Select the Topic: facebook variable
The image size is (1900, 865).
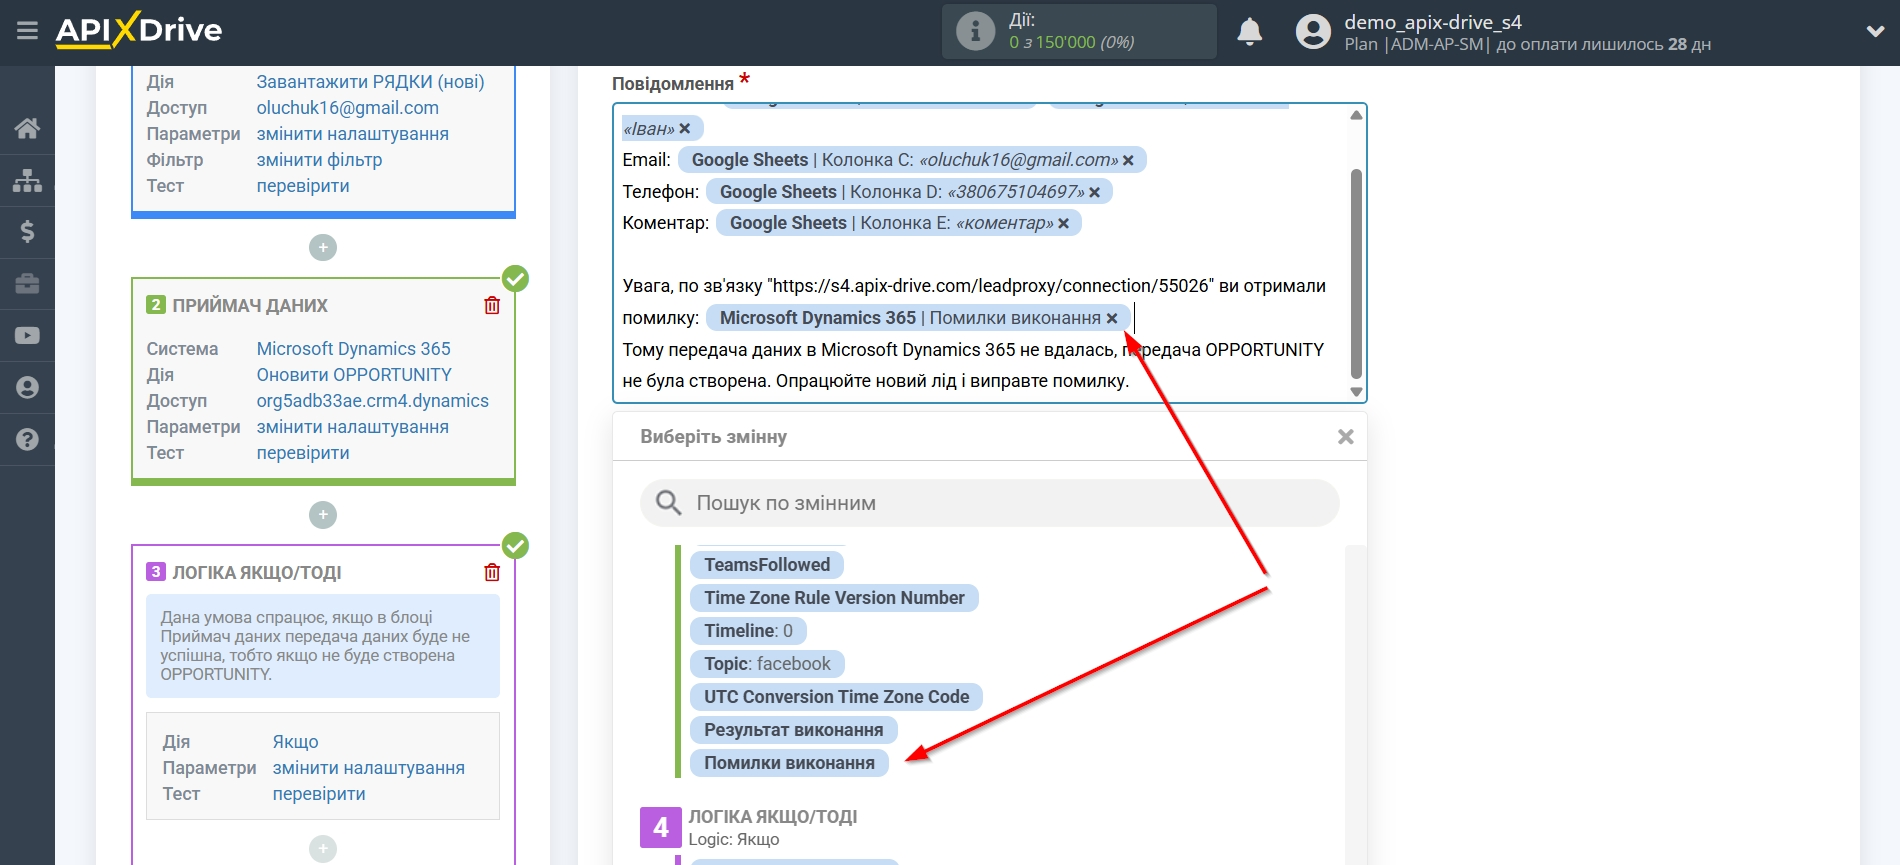click(x=767, y=664)
